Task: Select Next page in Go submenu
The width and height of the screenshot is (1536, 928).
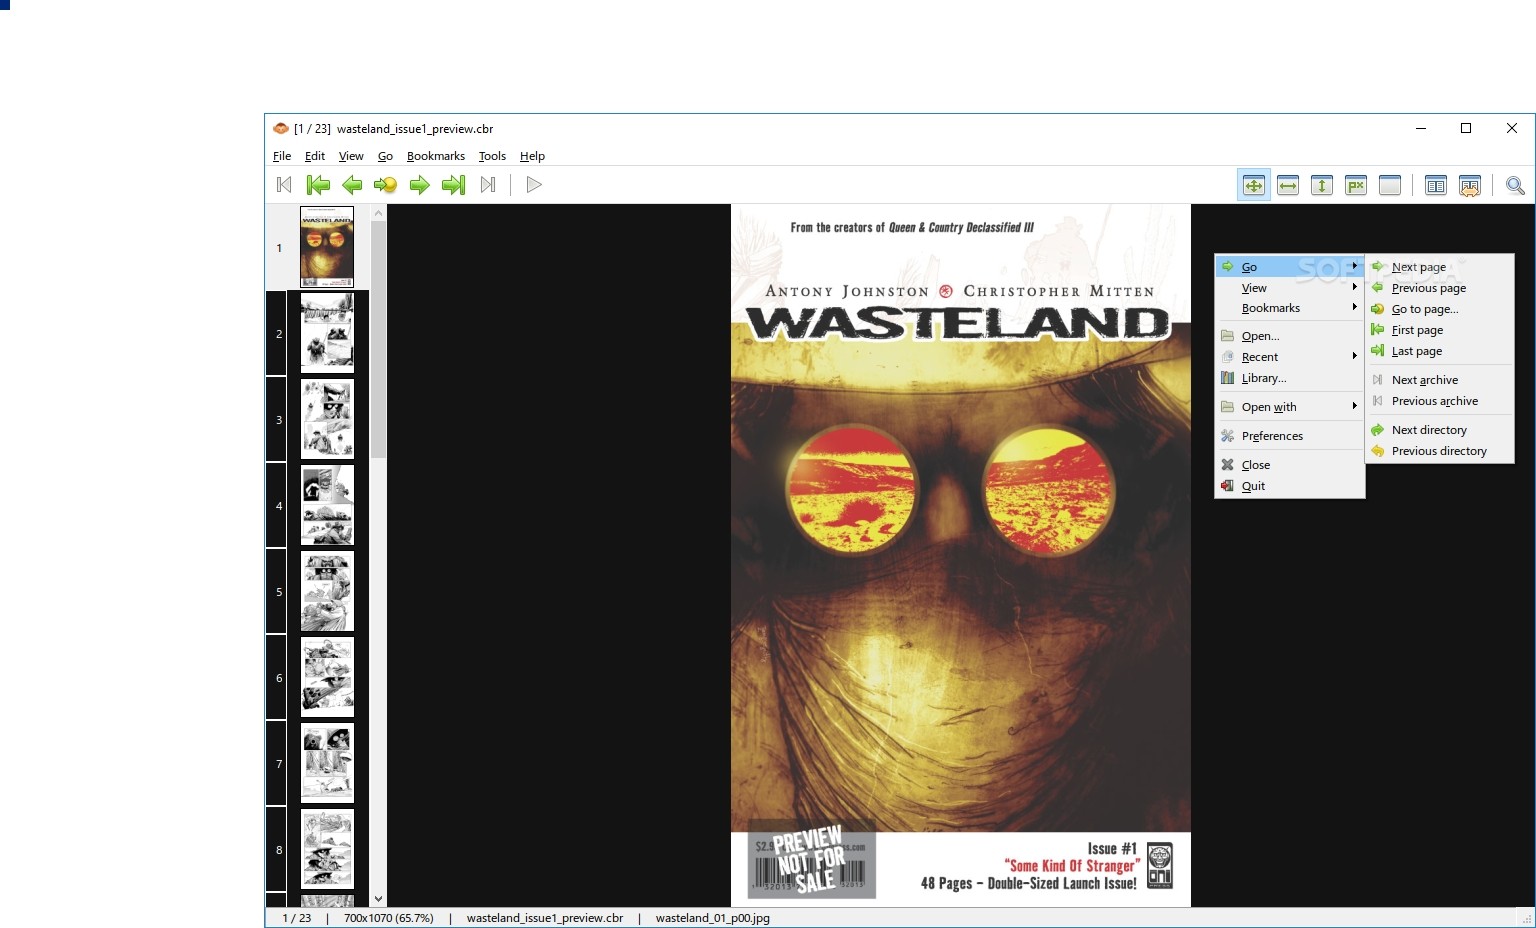Action: coord(1440,267)
